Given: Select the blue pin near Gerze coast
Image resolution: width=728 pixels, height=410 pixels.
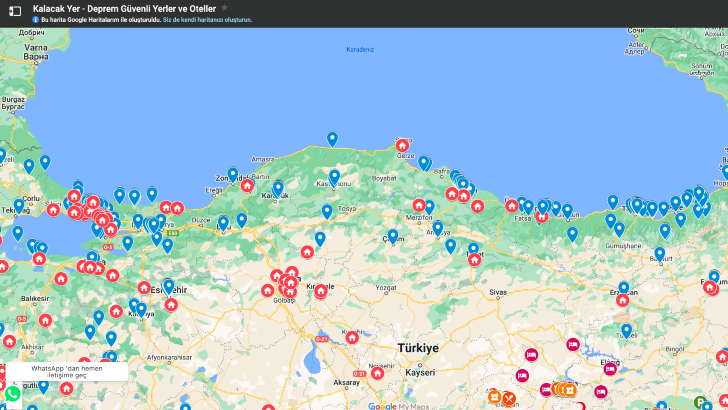Looking at the screenshot, I should point(423,162).
